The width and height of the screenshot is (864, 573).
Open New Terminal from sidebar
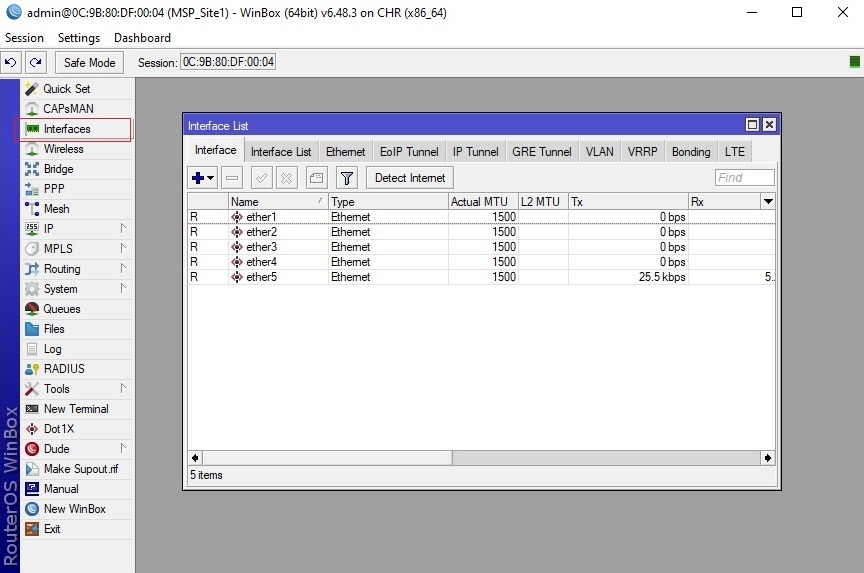[x=78, y=409]
